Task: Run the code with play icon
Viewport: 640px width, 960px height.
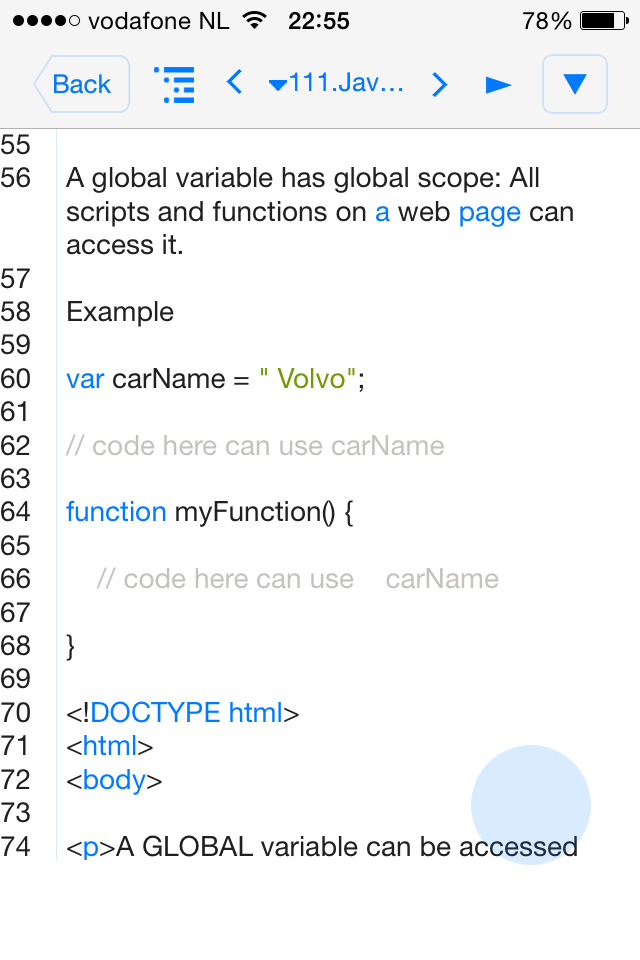Action: tap(498, 84)
